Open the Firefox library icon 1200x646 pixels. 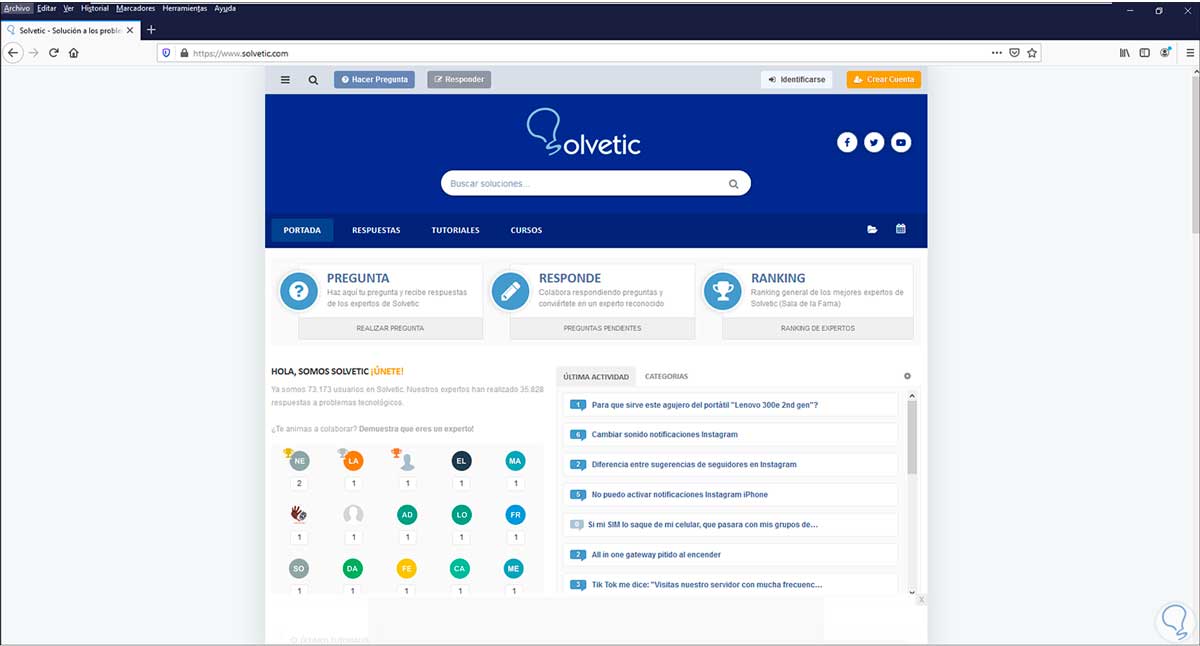click(1125, 53)
